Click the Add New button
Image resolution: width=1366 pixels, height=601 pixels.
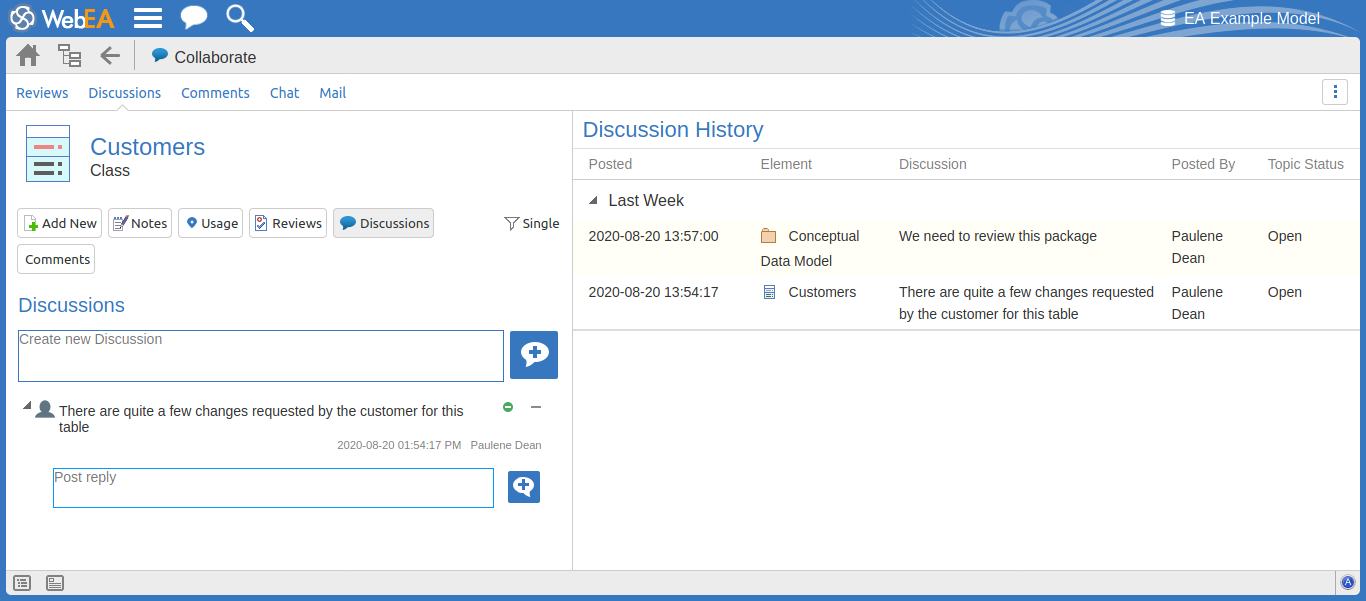(x=60, y=224)
